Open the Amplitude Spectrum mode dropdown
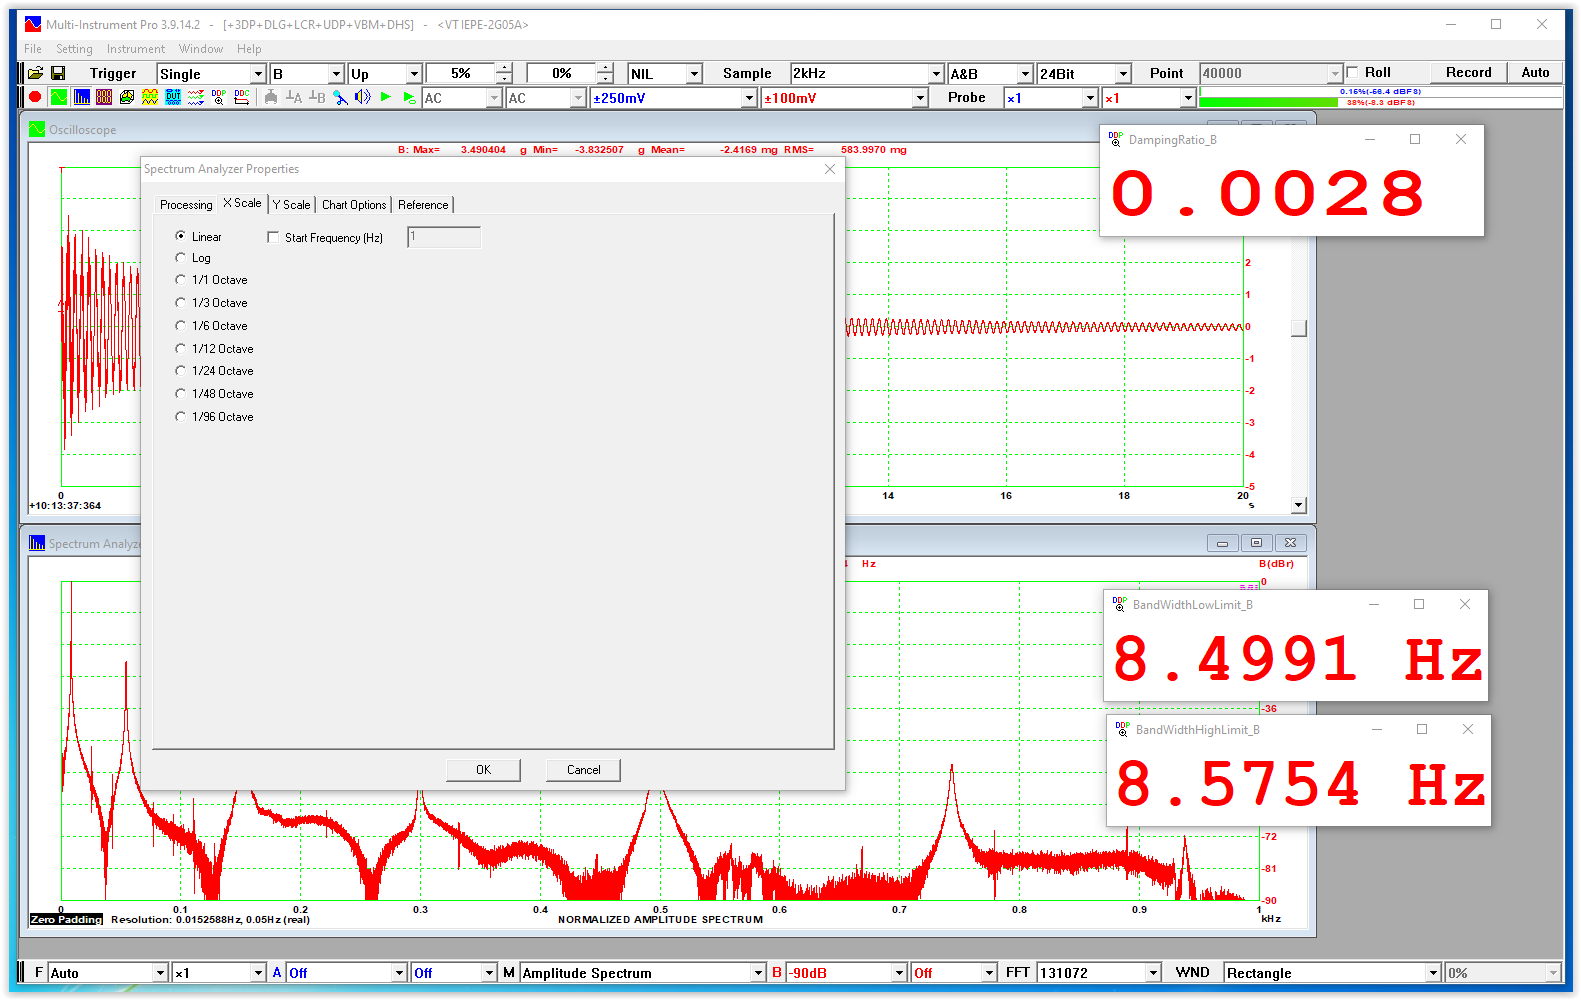This screenshot has width=1581, height=1000. pyautogui.click(x=759, y=973)
